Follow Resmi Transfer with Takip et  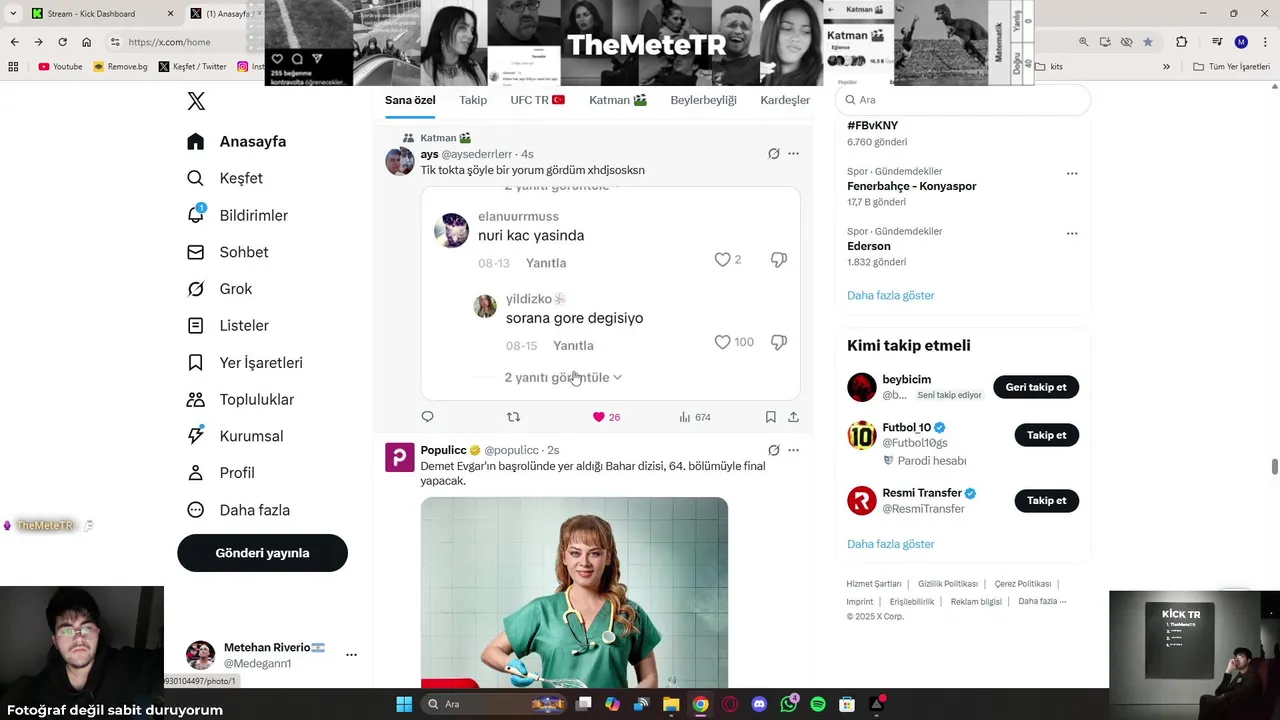[1047, 500]
